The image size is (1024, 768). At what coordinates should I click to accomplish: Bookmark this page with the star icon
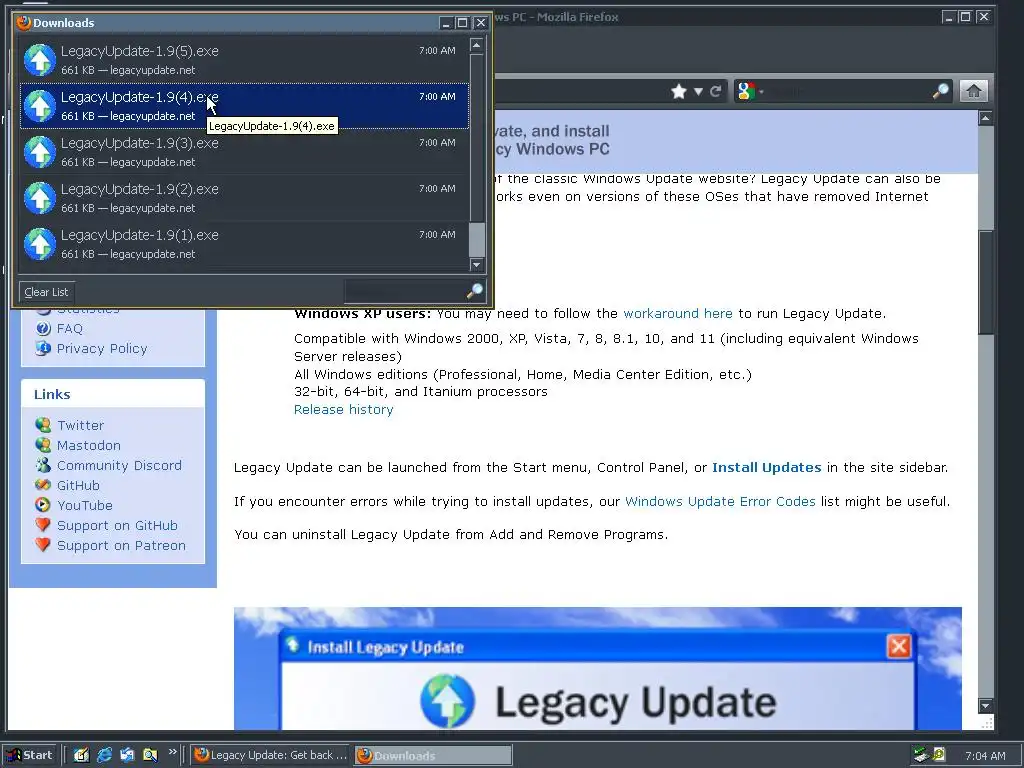[x=679, y=91]
